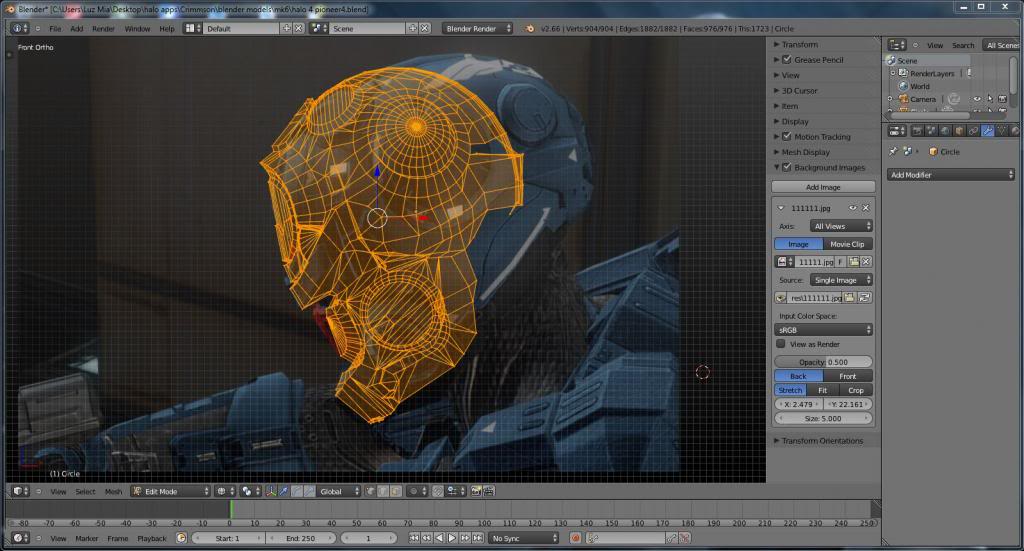The image size is (1024, 551).
Task: Open the Mesh menu in viewport header
Action: point(113,491)
